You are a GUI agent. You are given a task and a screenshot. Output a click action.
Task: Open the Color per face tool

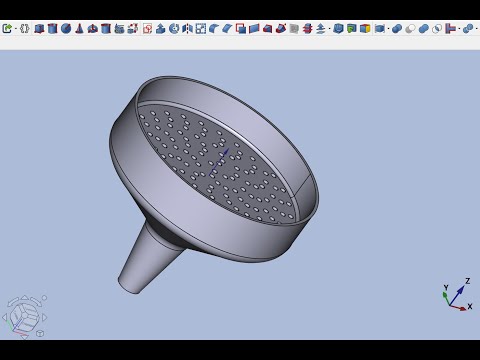coord(365,29)
